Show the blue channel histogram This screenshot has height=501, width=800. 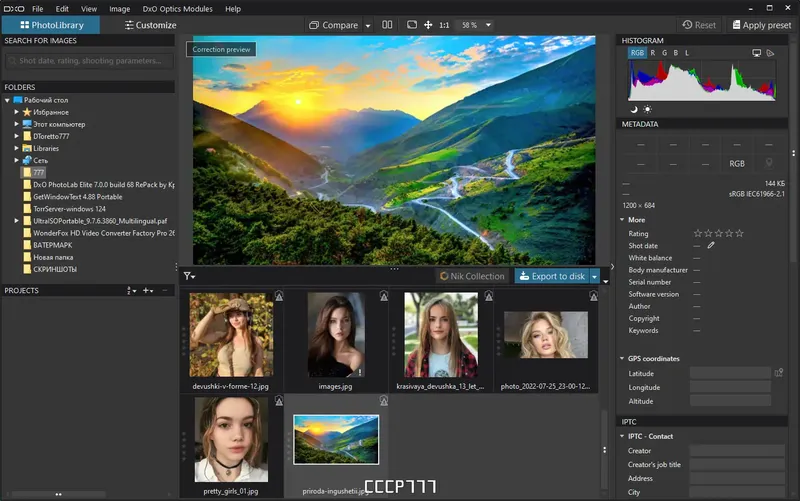click(x=676, y=53)
